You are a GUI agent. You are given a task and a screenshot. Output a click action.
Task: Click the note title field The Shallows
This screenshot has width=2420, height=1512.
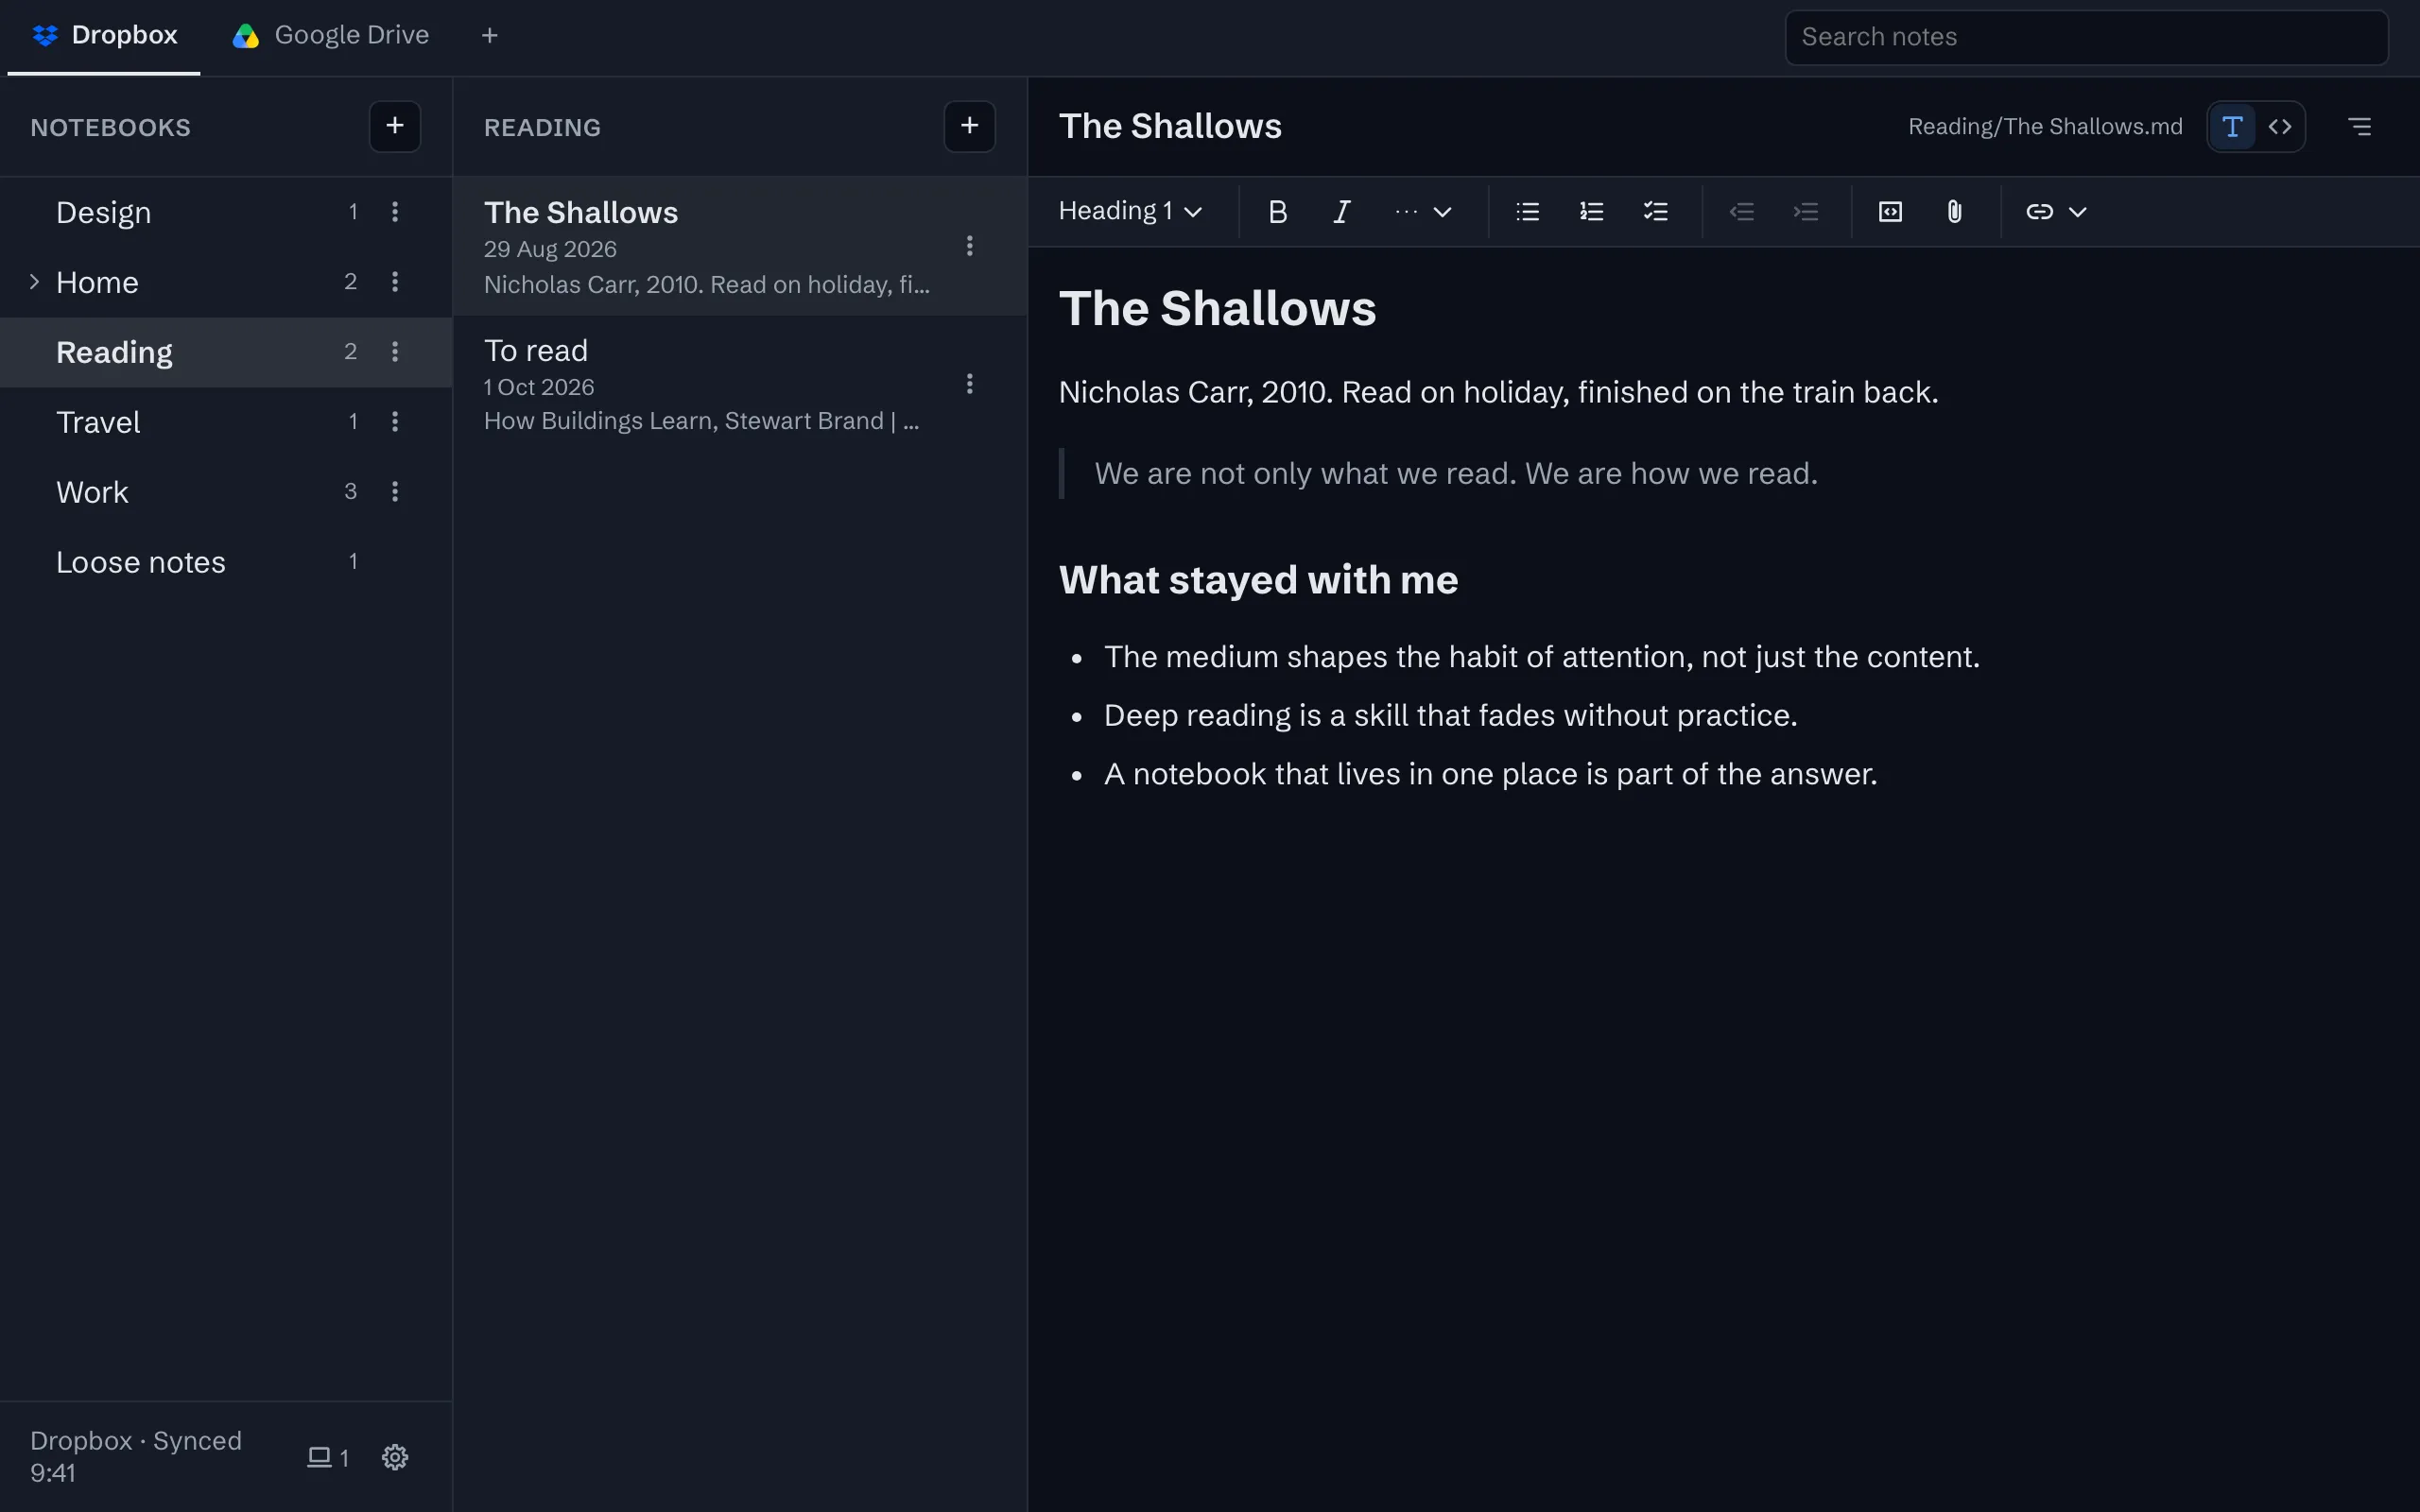coord(1170,127)
